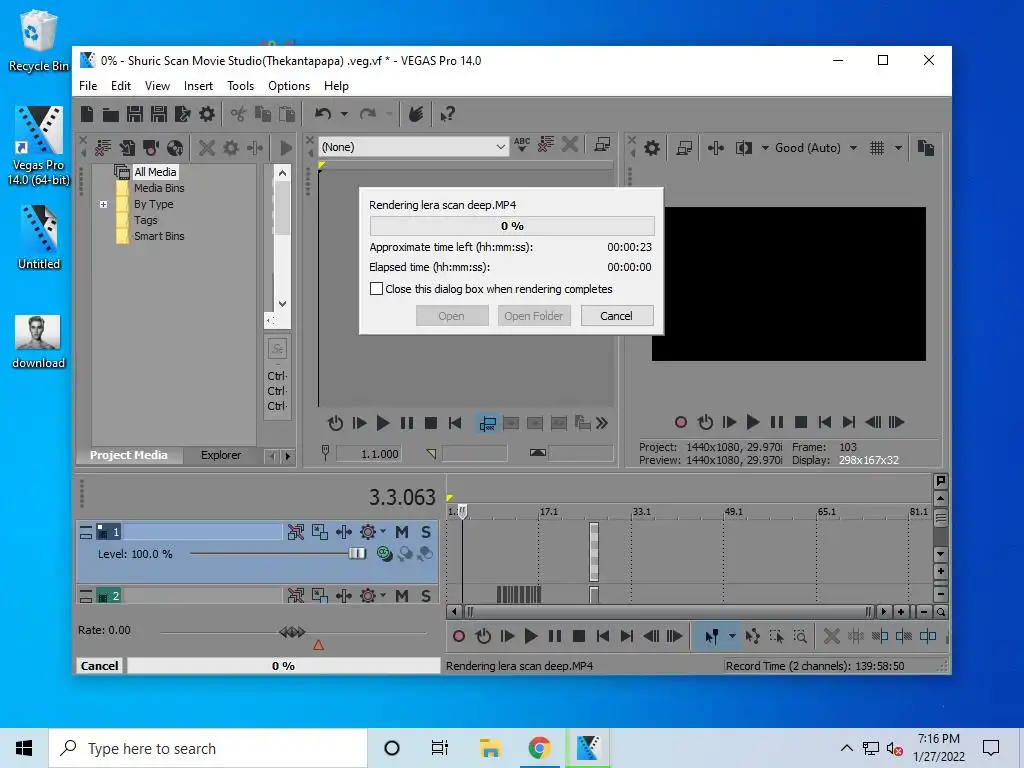Screen dimensions: 1024x768
Task: Open Normal Edit tool dropdown arrow
Action: click(732, 636)
